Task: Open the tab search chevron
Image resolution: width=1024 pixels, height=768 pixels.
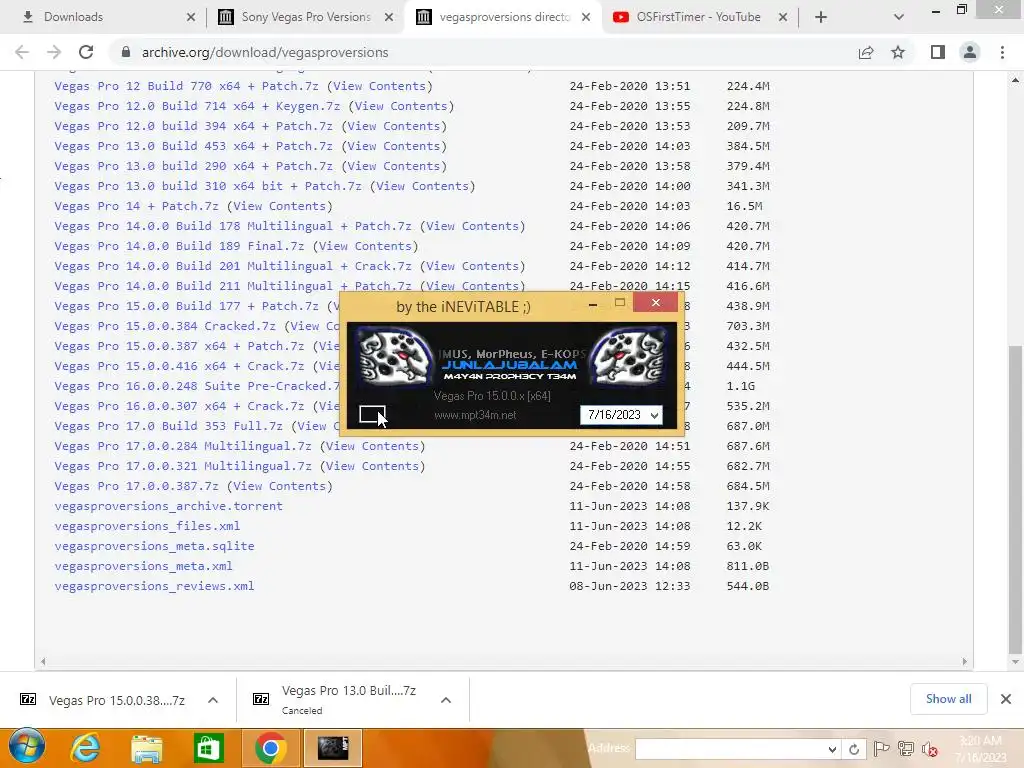Action: pyautogui.click(x=899, y=17)
